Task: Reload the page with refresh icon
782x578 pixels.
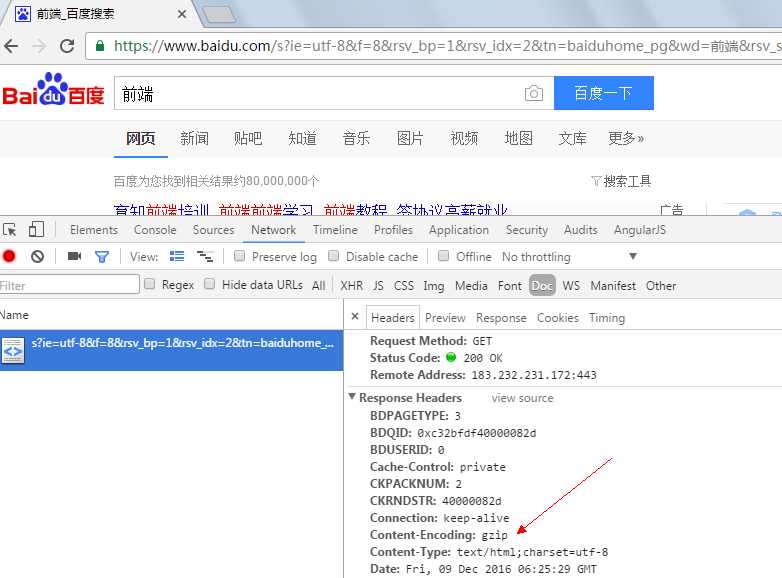Action: click(x=67, y=46)
